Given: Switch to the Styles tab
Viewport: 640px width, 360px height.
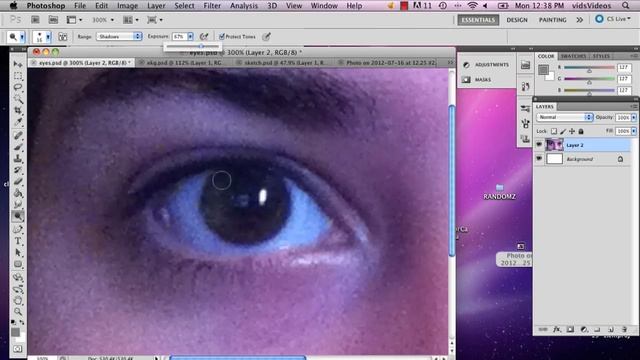Looking at the screenshot, I should (x=601, y=56).
